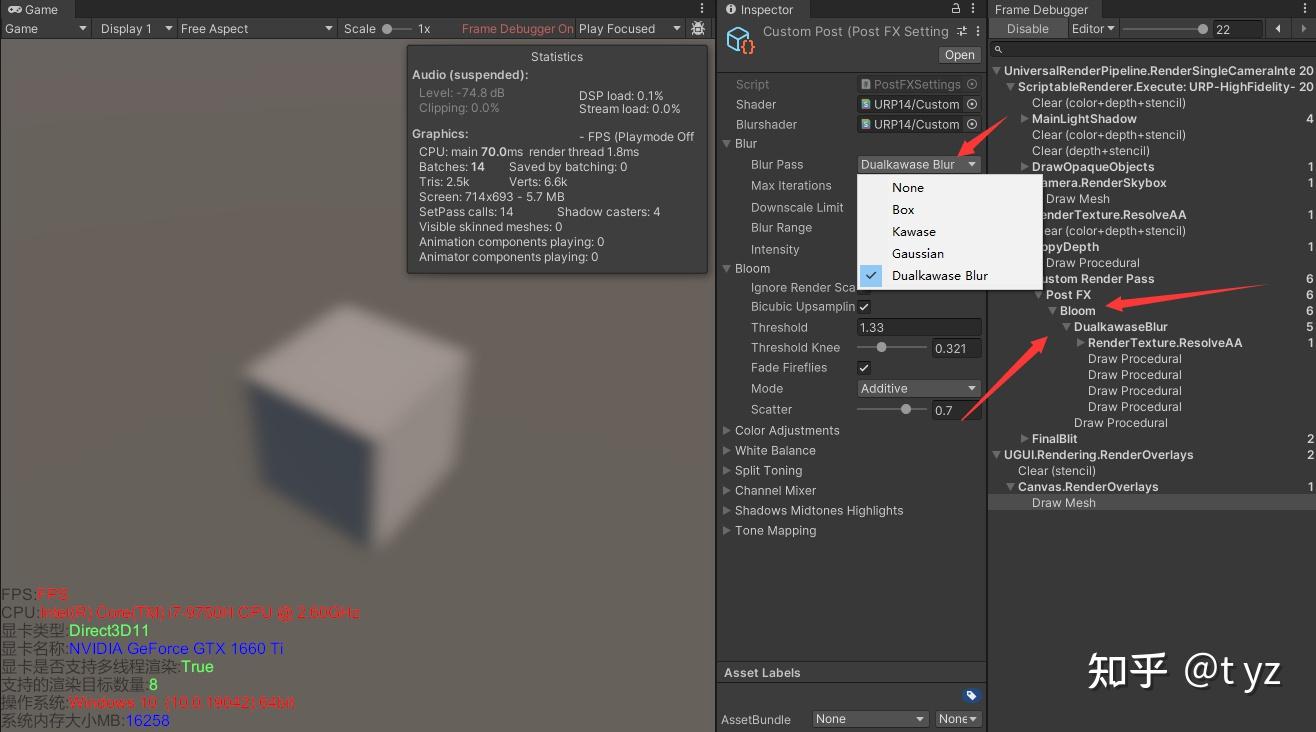Uncheck Dualkawase Blur in the open list
1316x732 pixels.
pyautogui.click(x=871, y=275)
